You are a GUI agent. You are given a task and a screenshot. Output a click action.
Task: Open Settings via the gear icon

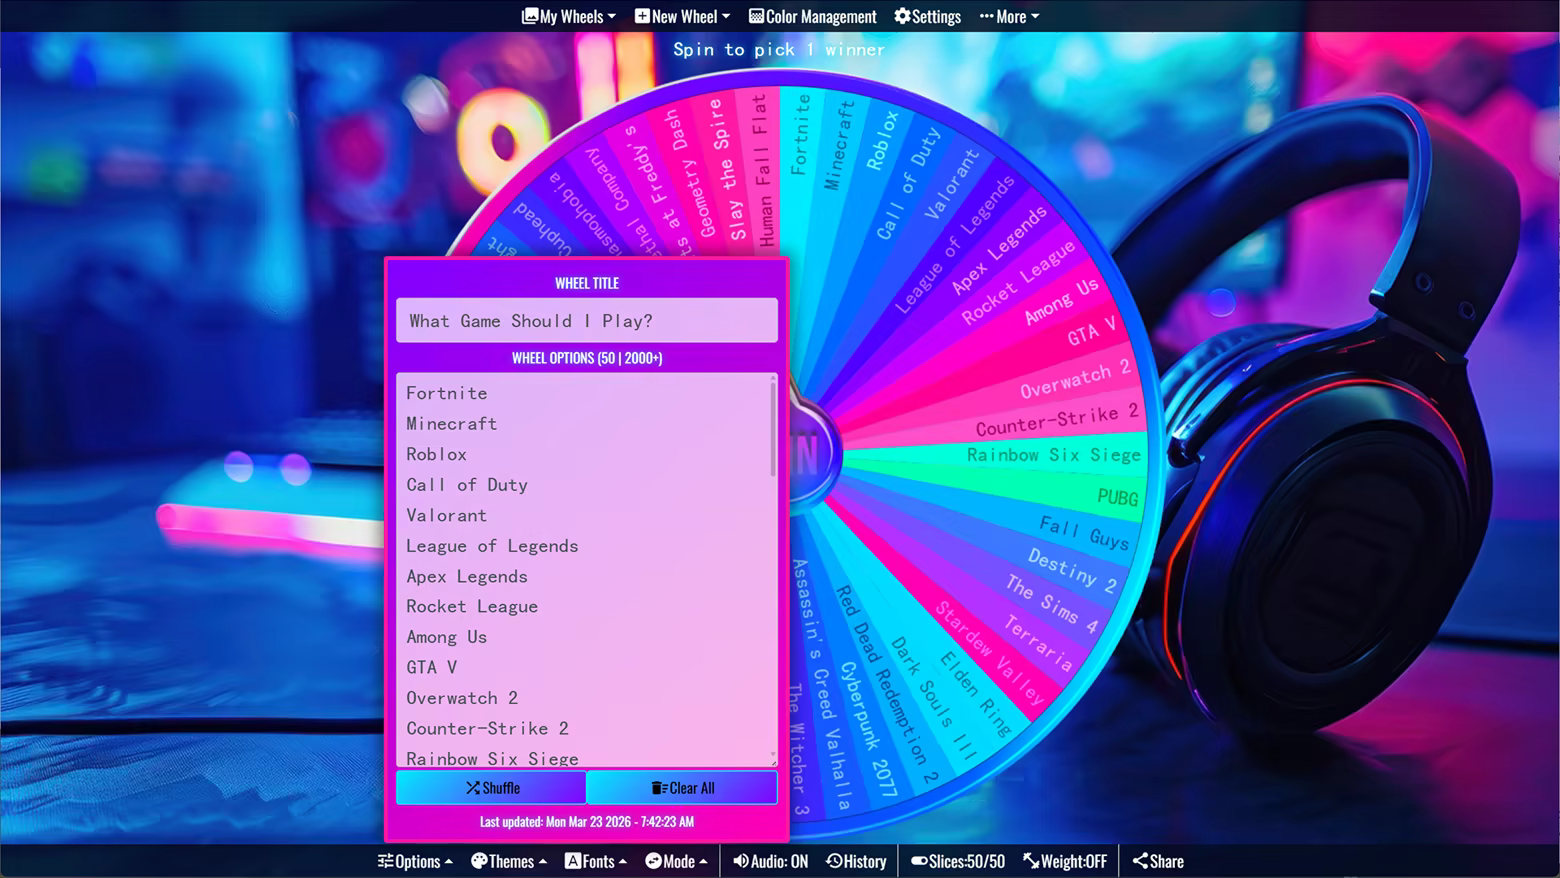coord(902,16)
